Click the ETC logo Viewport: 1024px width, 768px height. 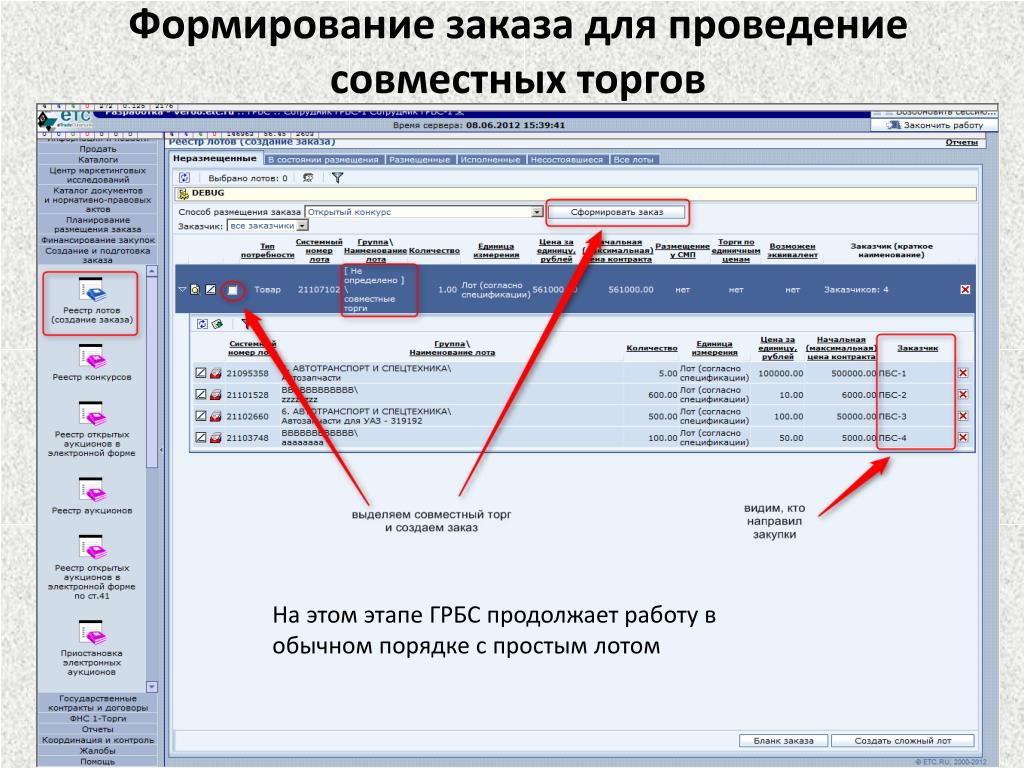click(x=66, y=119)
